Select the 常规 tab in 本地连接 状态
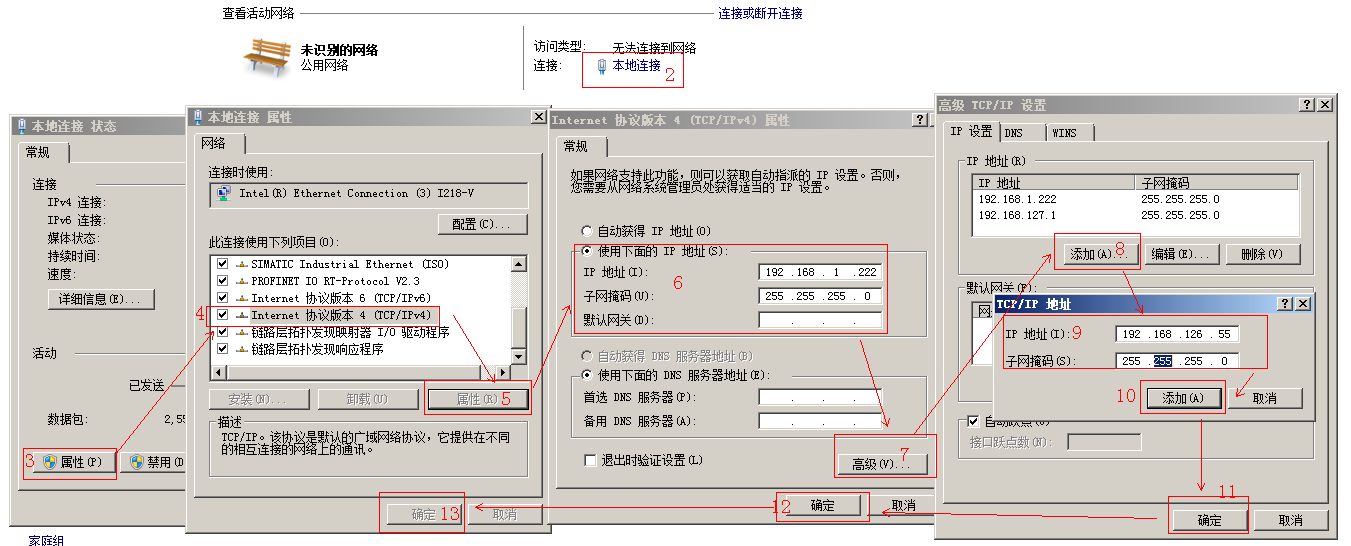 [x=44, y=153]
